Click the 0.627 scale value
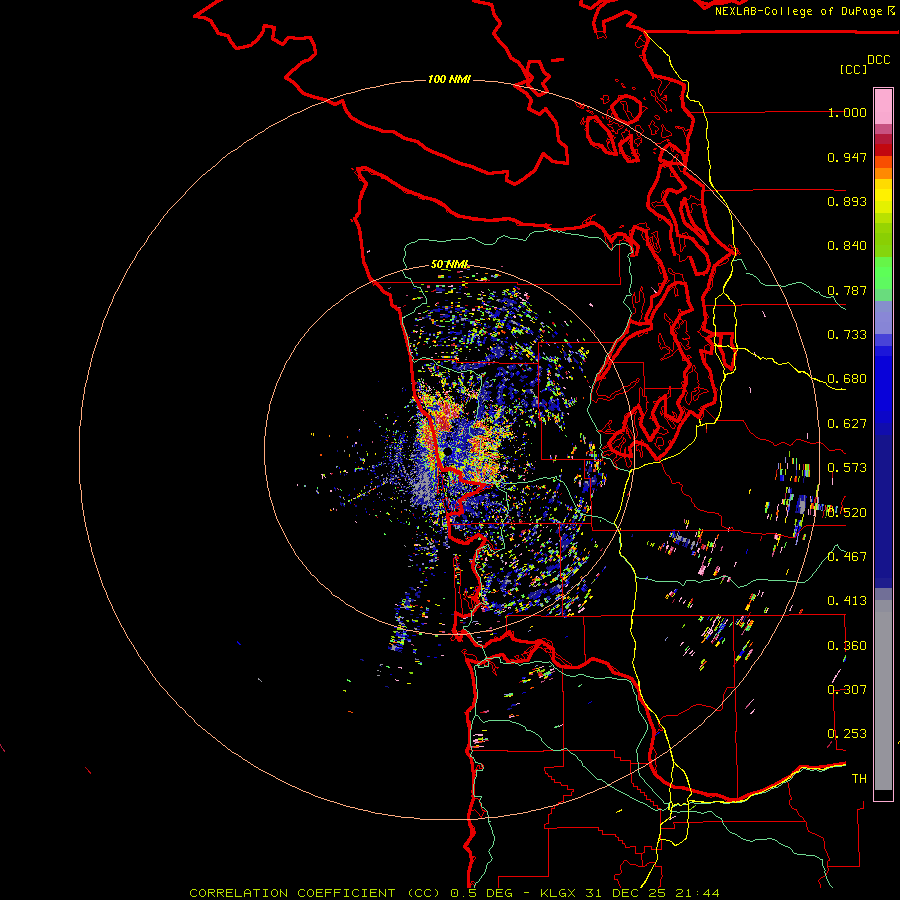This screenshot has width=900, height=900. [x=847, y=424]
